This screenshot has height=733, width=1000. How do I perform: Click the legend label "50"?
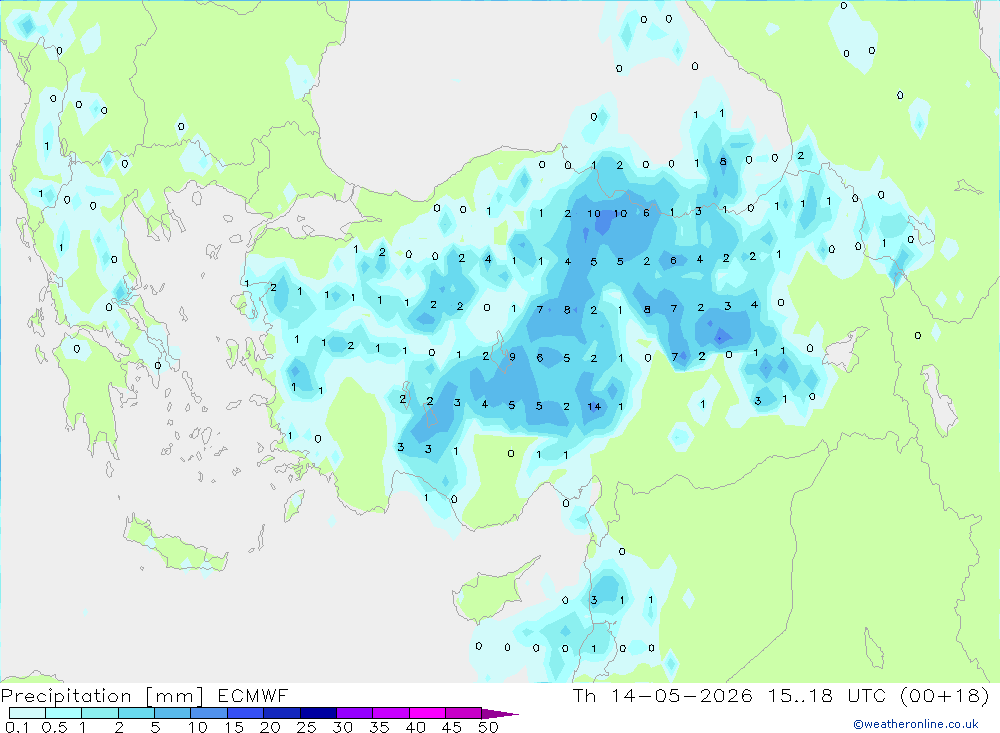488,727
